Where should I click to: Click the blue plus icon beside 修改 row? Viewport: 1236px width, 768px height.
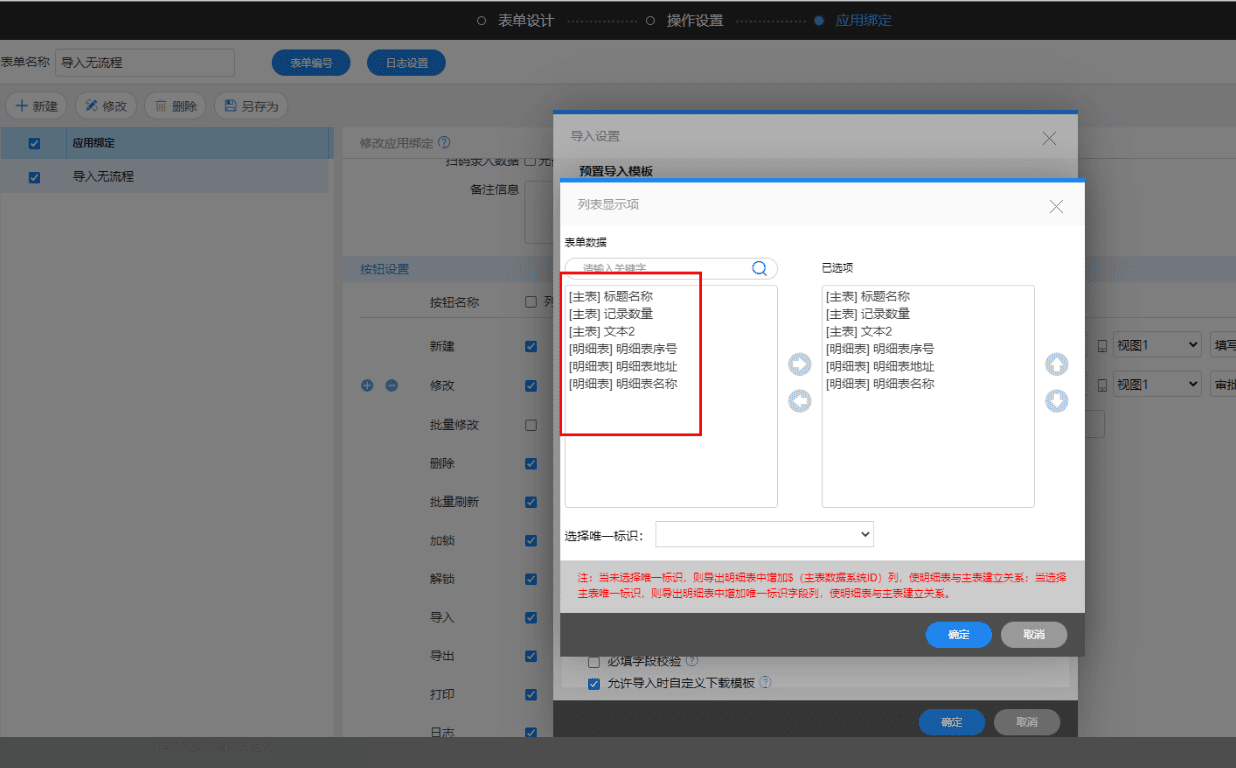[367, 385]
